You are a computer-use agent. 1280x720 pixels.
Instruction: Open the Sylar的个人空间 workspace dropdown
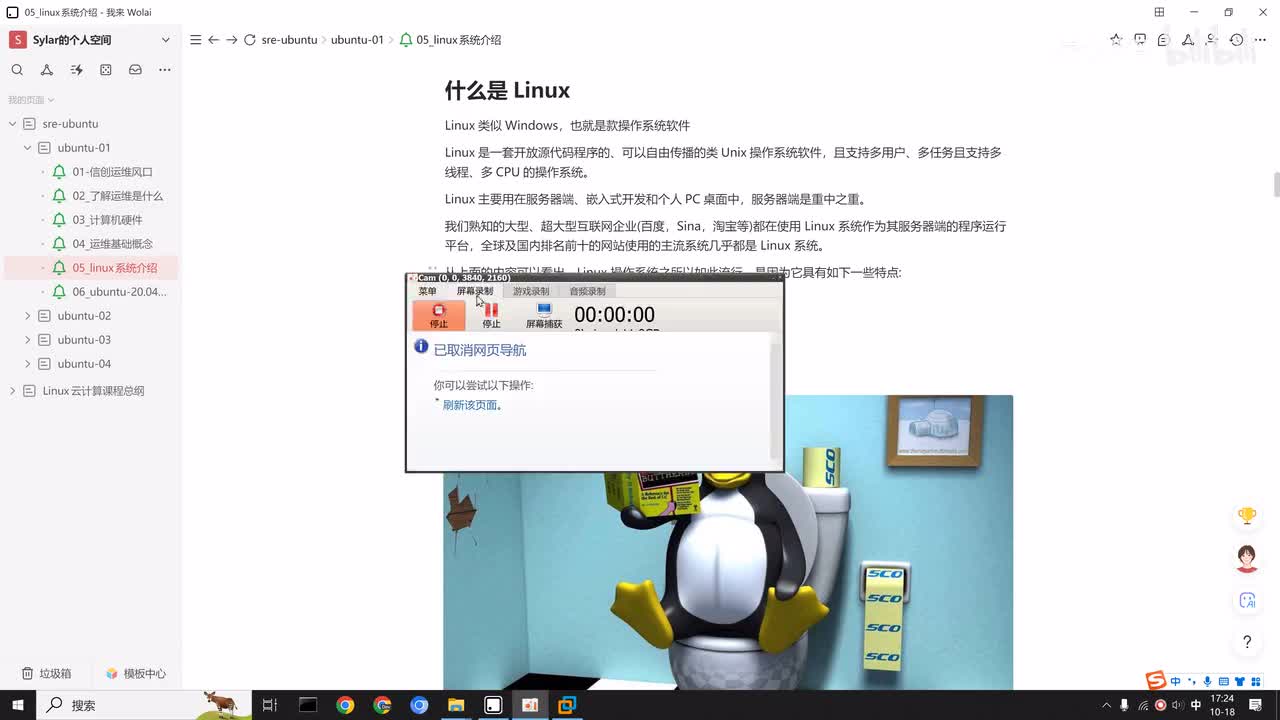point(90,40)
